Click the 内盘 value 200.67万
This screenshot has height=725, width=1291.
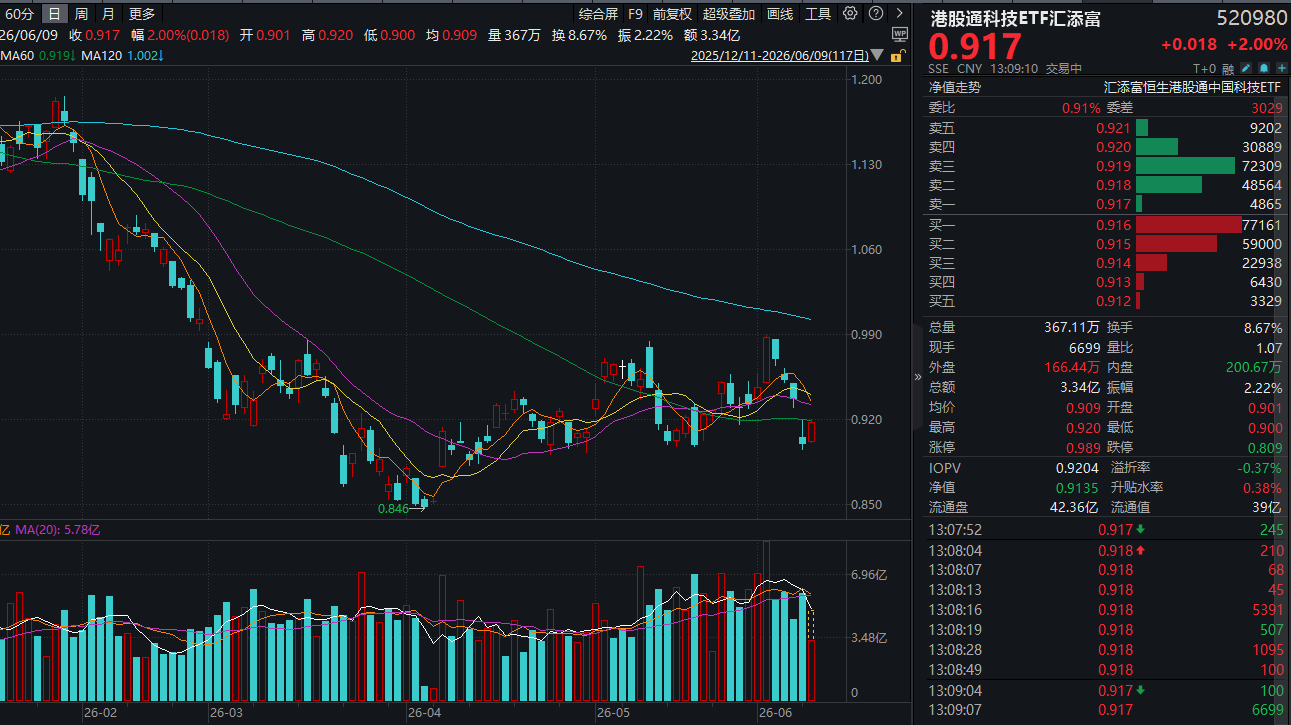click(x=1254, y=368)
